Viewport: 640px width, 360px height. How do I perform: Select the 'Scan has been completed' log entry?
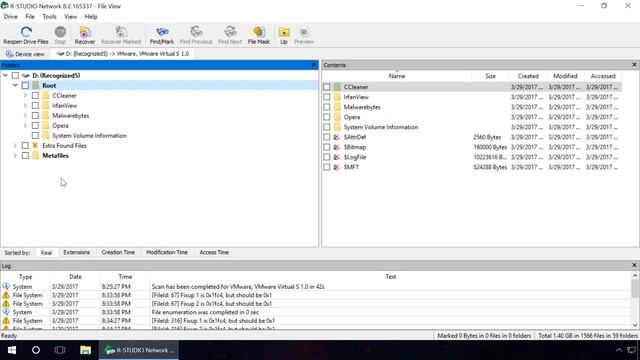coord(316,287)
